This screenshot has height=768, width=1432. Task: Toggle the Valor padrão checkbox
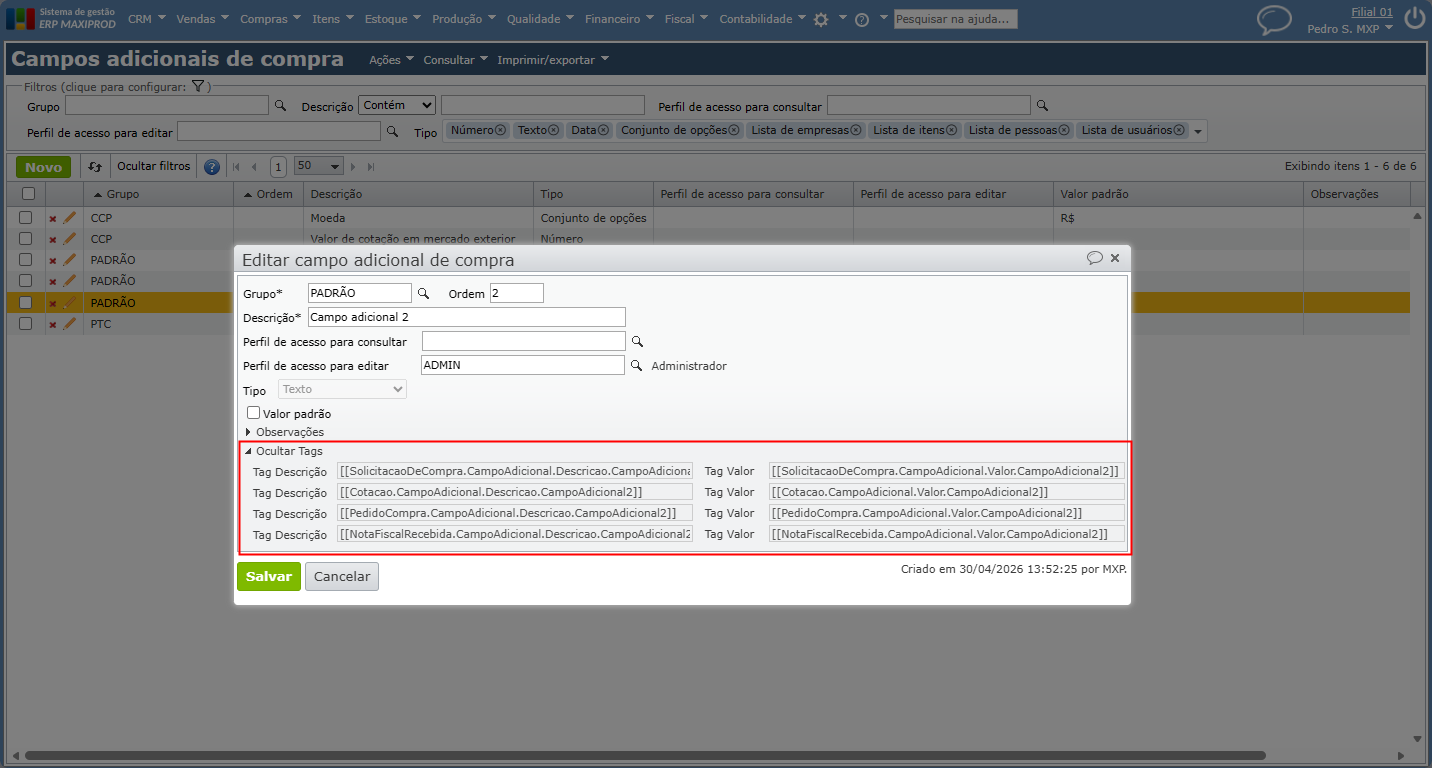tap(254, 412)
